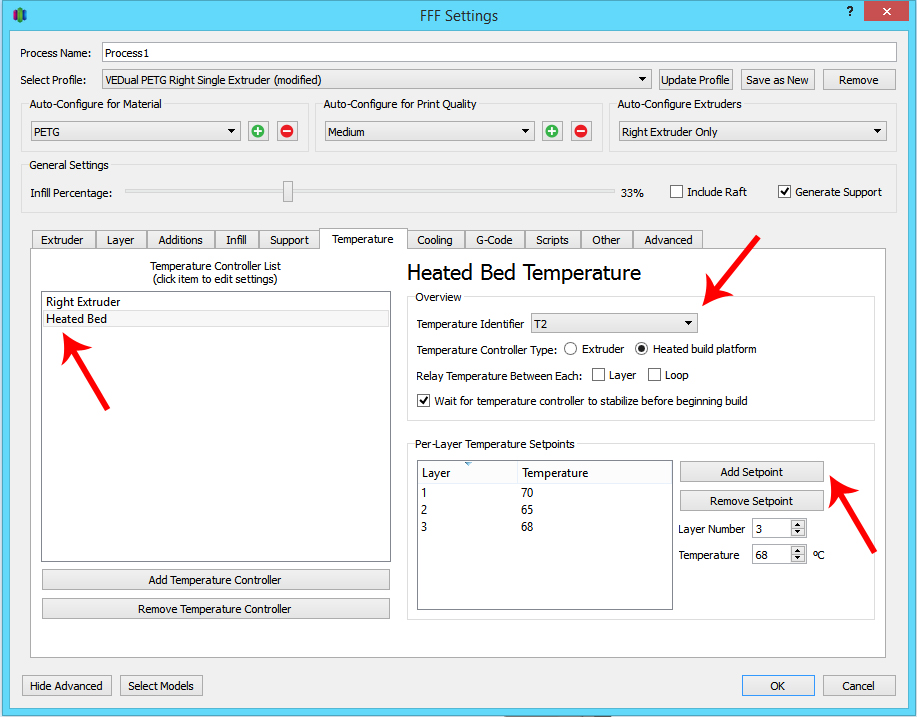Viewport: 917px width, 717px height.
Task: Click red remove icon next to PETG material
Action: click(x=287, y=131)
